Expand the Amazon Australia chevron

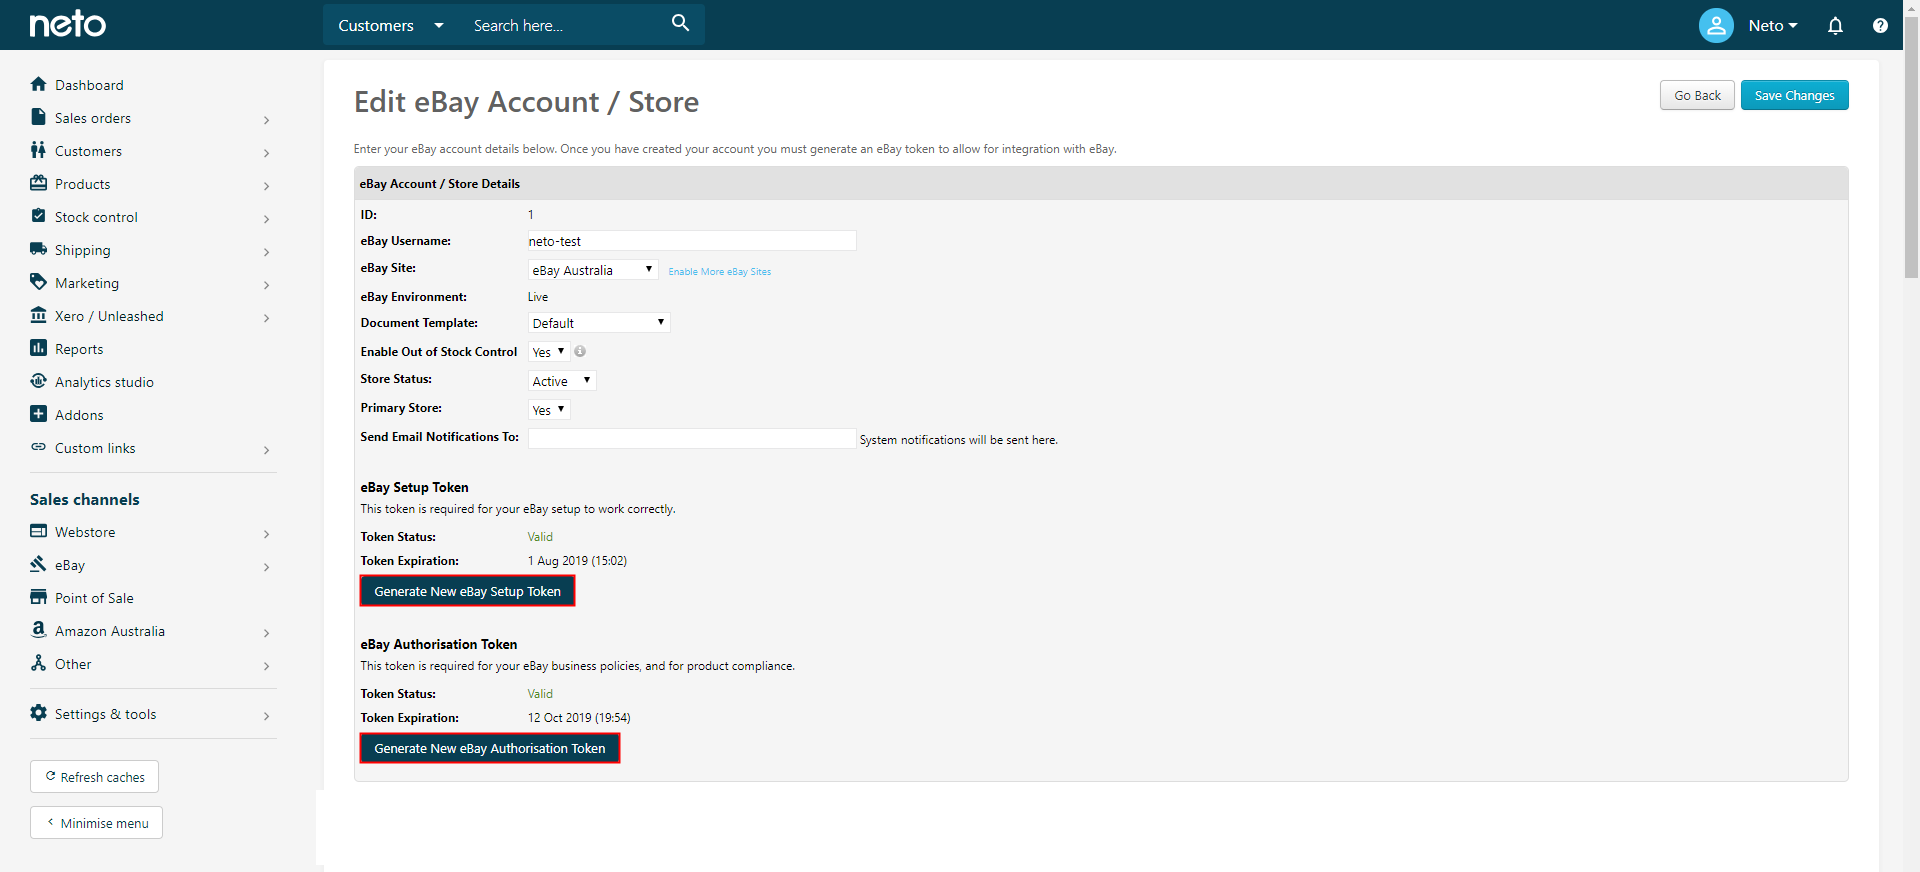[x=266, y=633]
